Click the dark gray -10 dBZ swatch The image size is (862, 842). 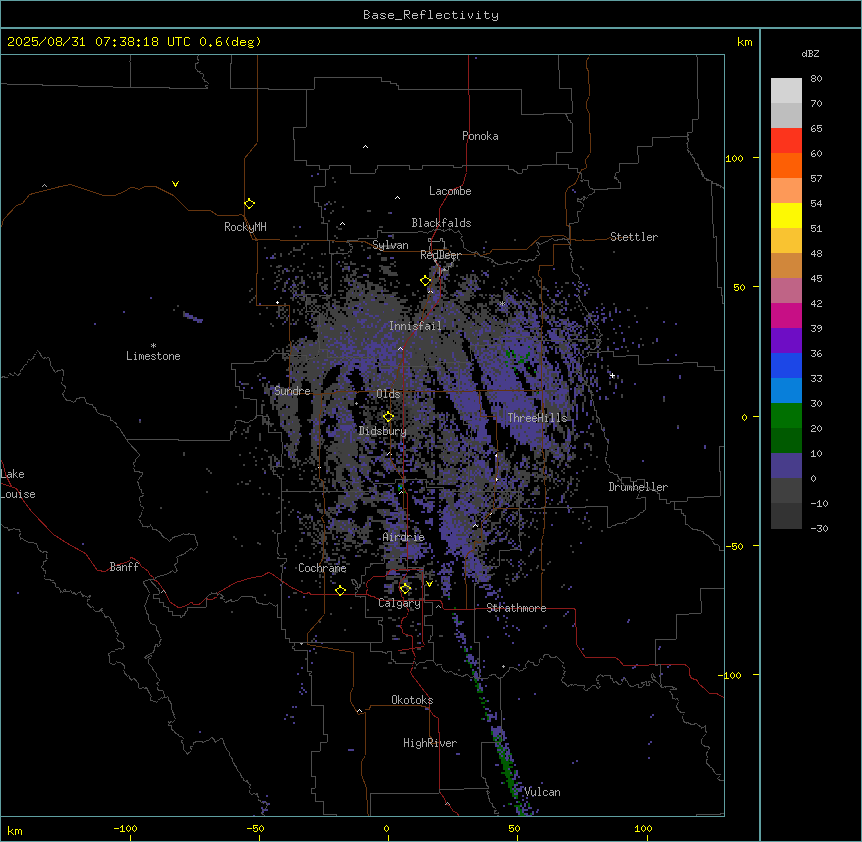click(786, 516)
